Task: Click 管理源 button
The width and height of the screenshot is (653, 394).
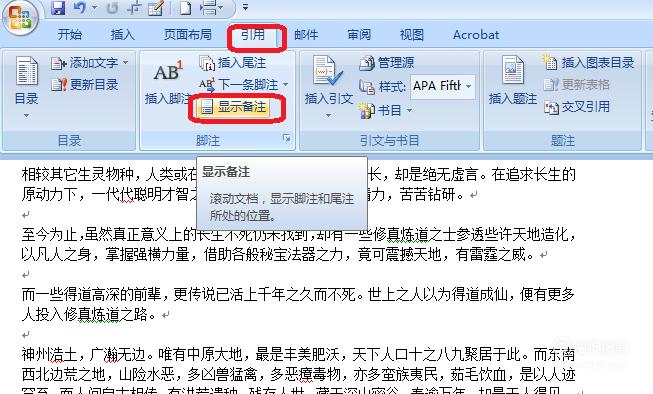Action: 386,63
